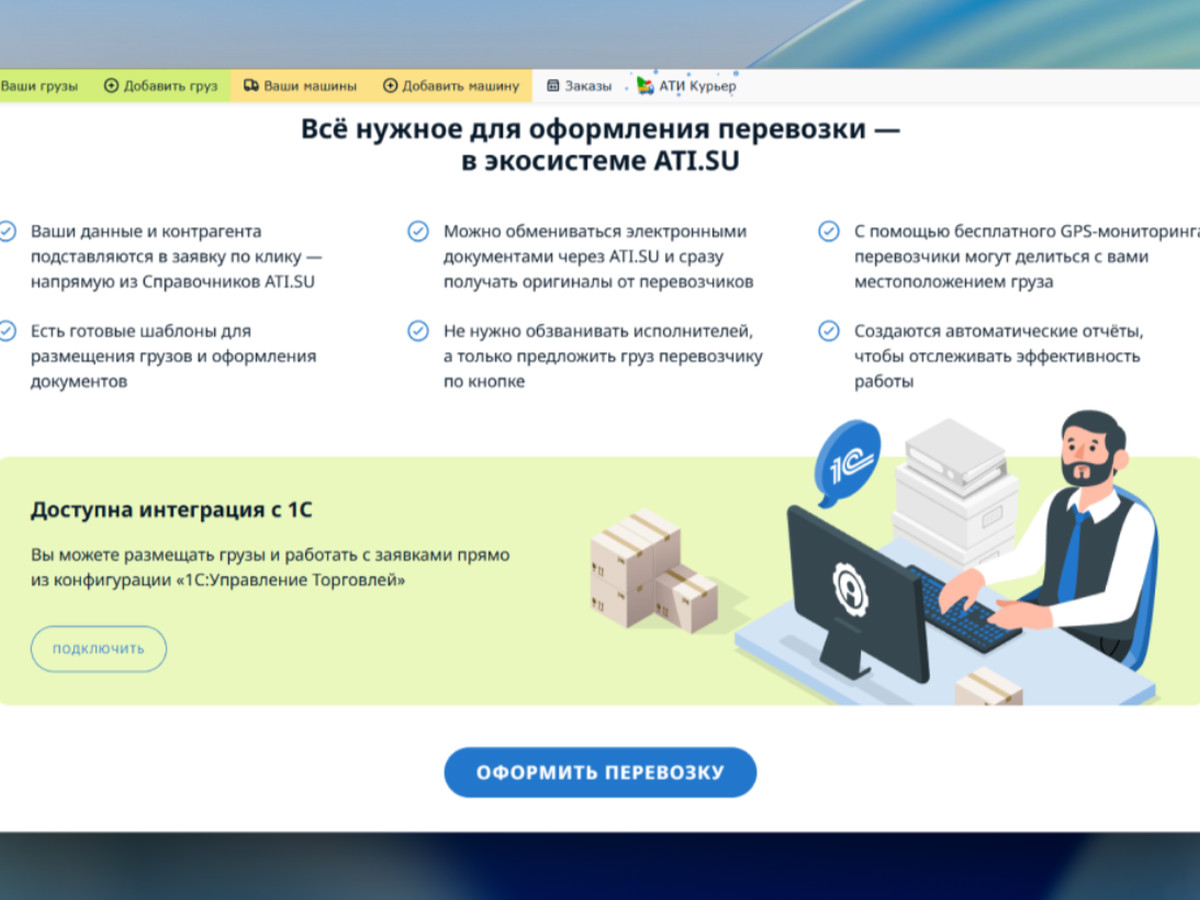Image resolution: width=1200 pixels, height=900 pixels.
Task: Click the АТИ Курьер logo icon
Action: [645, 86]
